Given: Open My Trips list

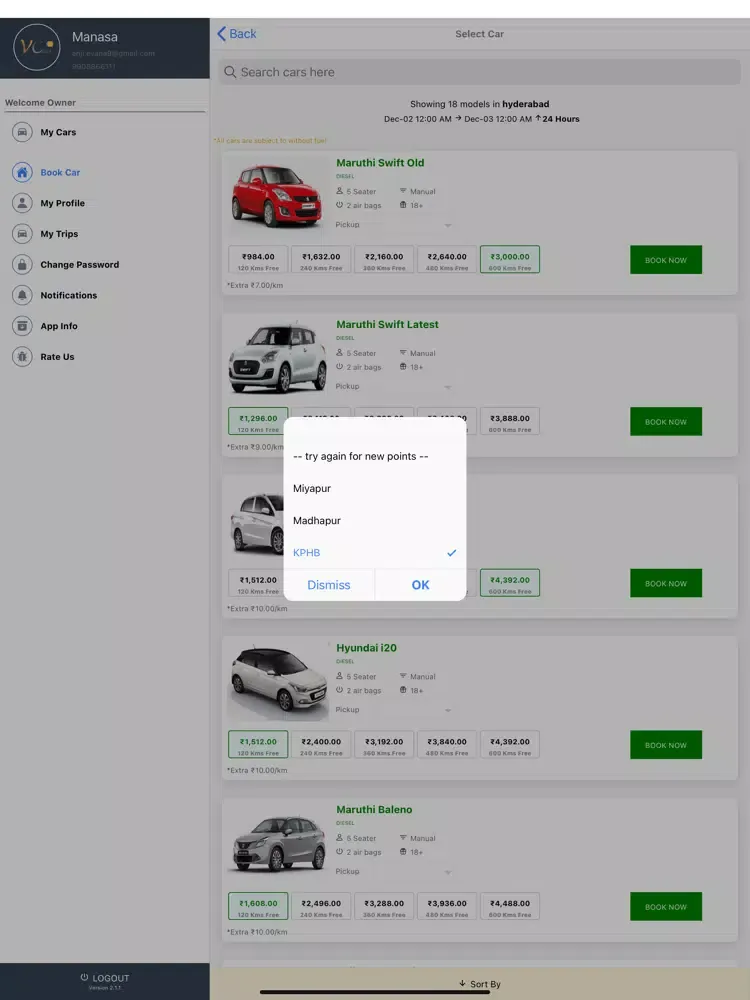Looking at the screenshot, I should click(x=59, y=233).
